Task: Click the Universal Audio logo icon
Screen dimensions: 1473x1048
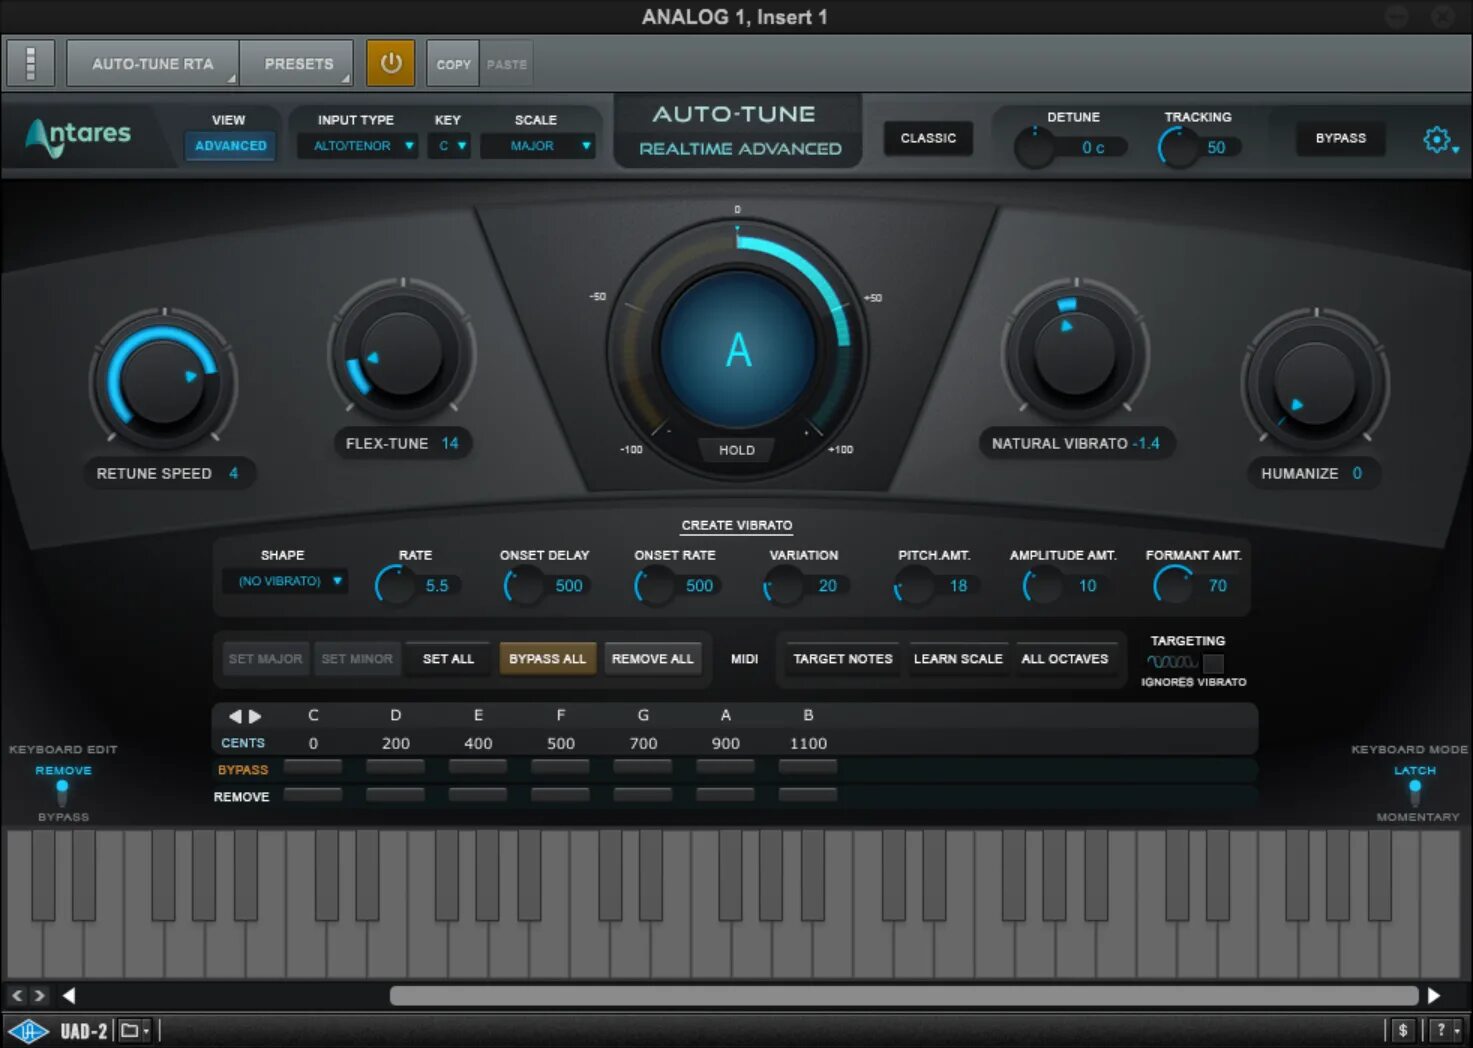Action: (28, 1031)
